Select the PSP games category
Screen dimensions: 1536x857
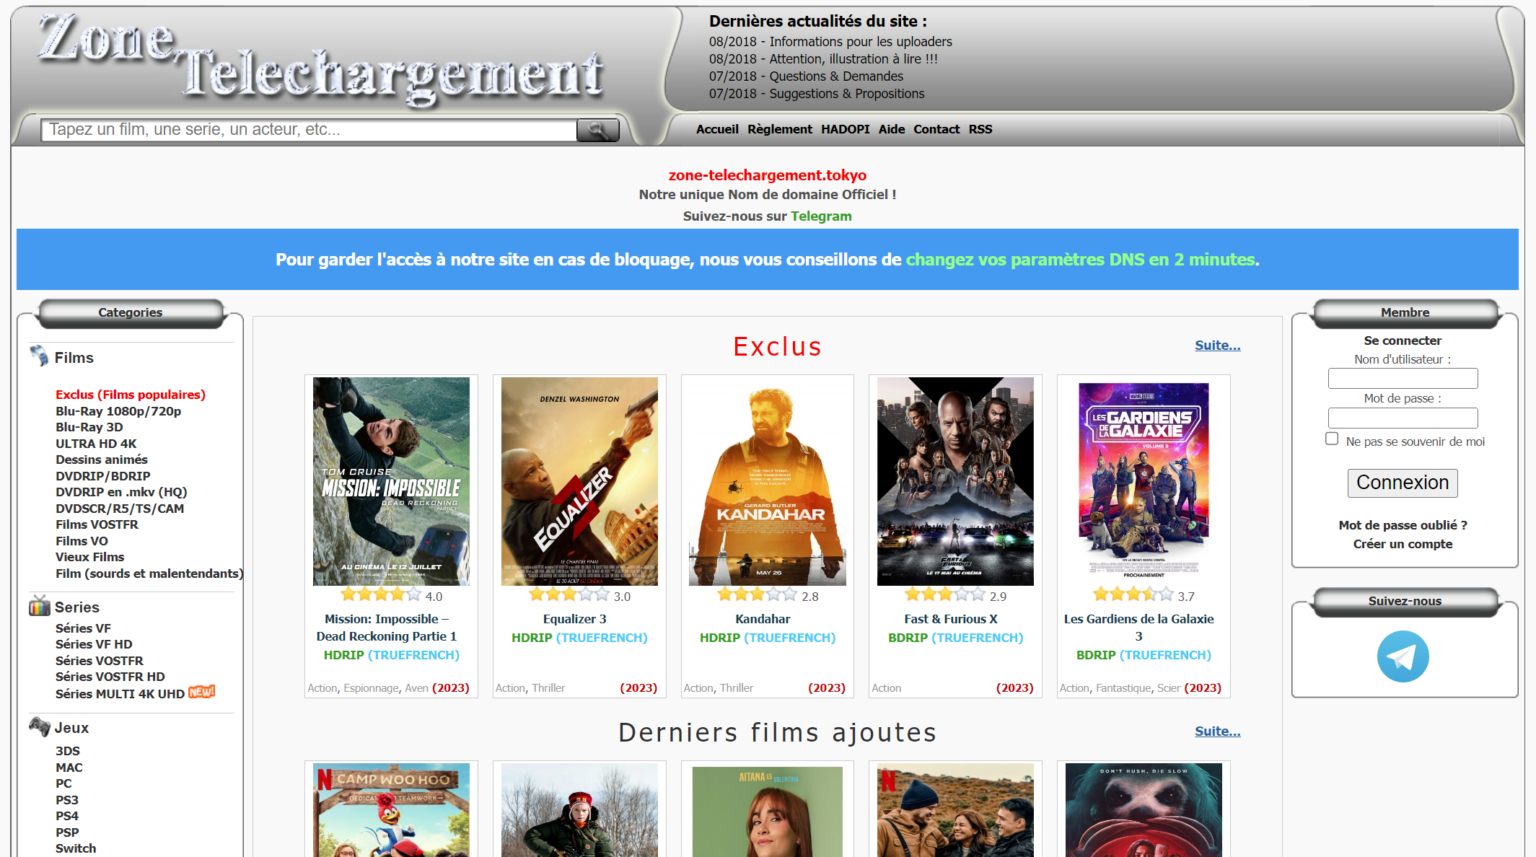[67, 832]
